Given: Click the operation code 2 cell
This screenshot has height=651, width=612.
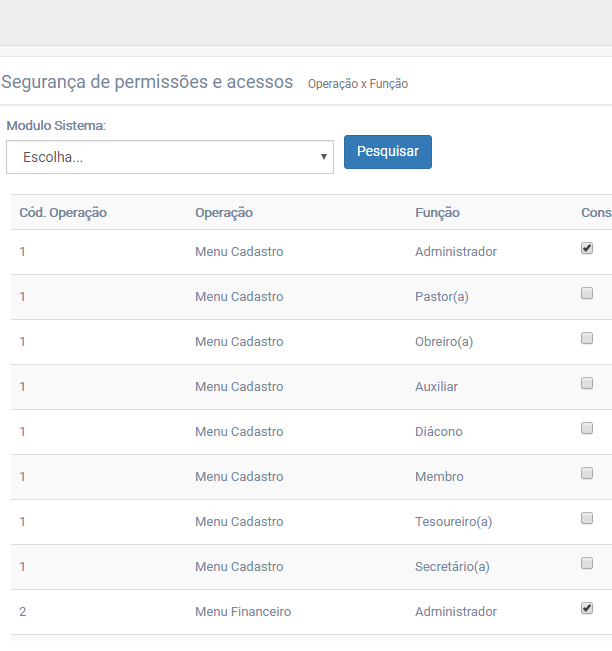Looking at the screenshot, I should (23, 612).
